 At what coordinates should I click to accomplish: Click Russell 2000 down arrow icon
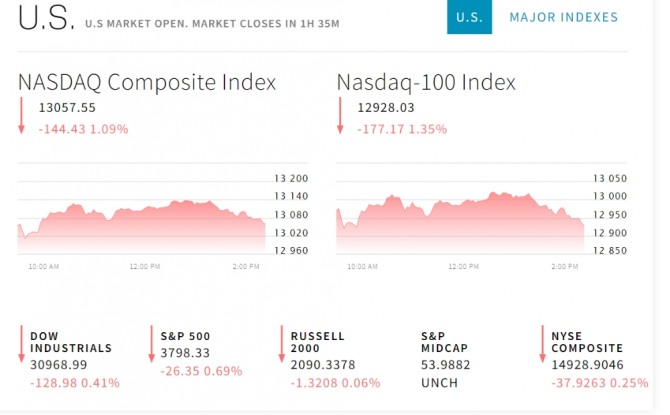click(281, 345)
